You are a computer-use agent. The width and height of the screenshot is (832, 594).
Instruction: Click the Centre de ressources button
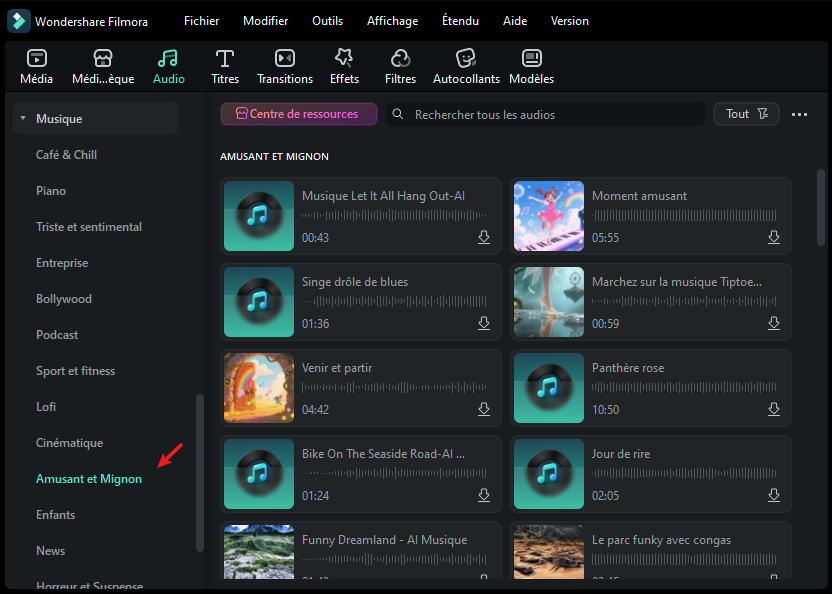click(x=298, y=114)
